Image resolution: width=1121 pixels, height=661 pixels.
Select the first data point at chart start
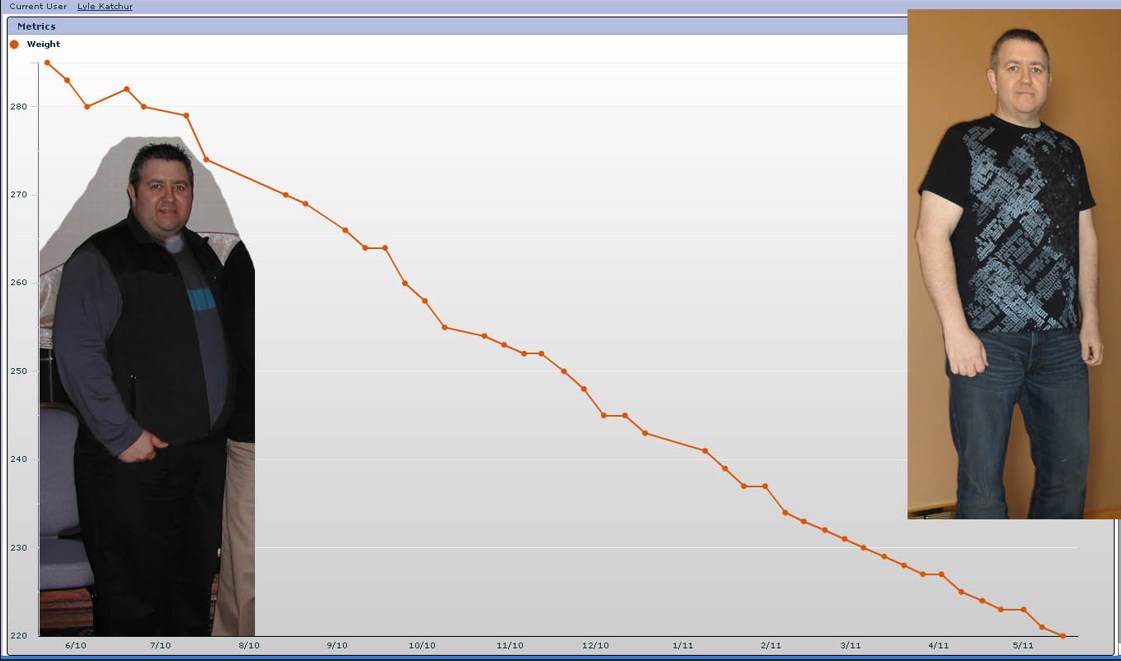pyautogui.click(x=47, y=62)
